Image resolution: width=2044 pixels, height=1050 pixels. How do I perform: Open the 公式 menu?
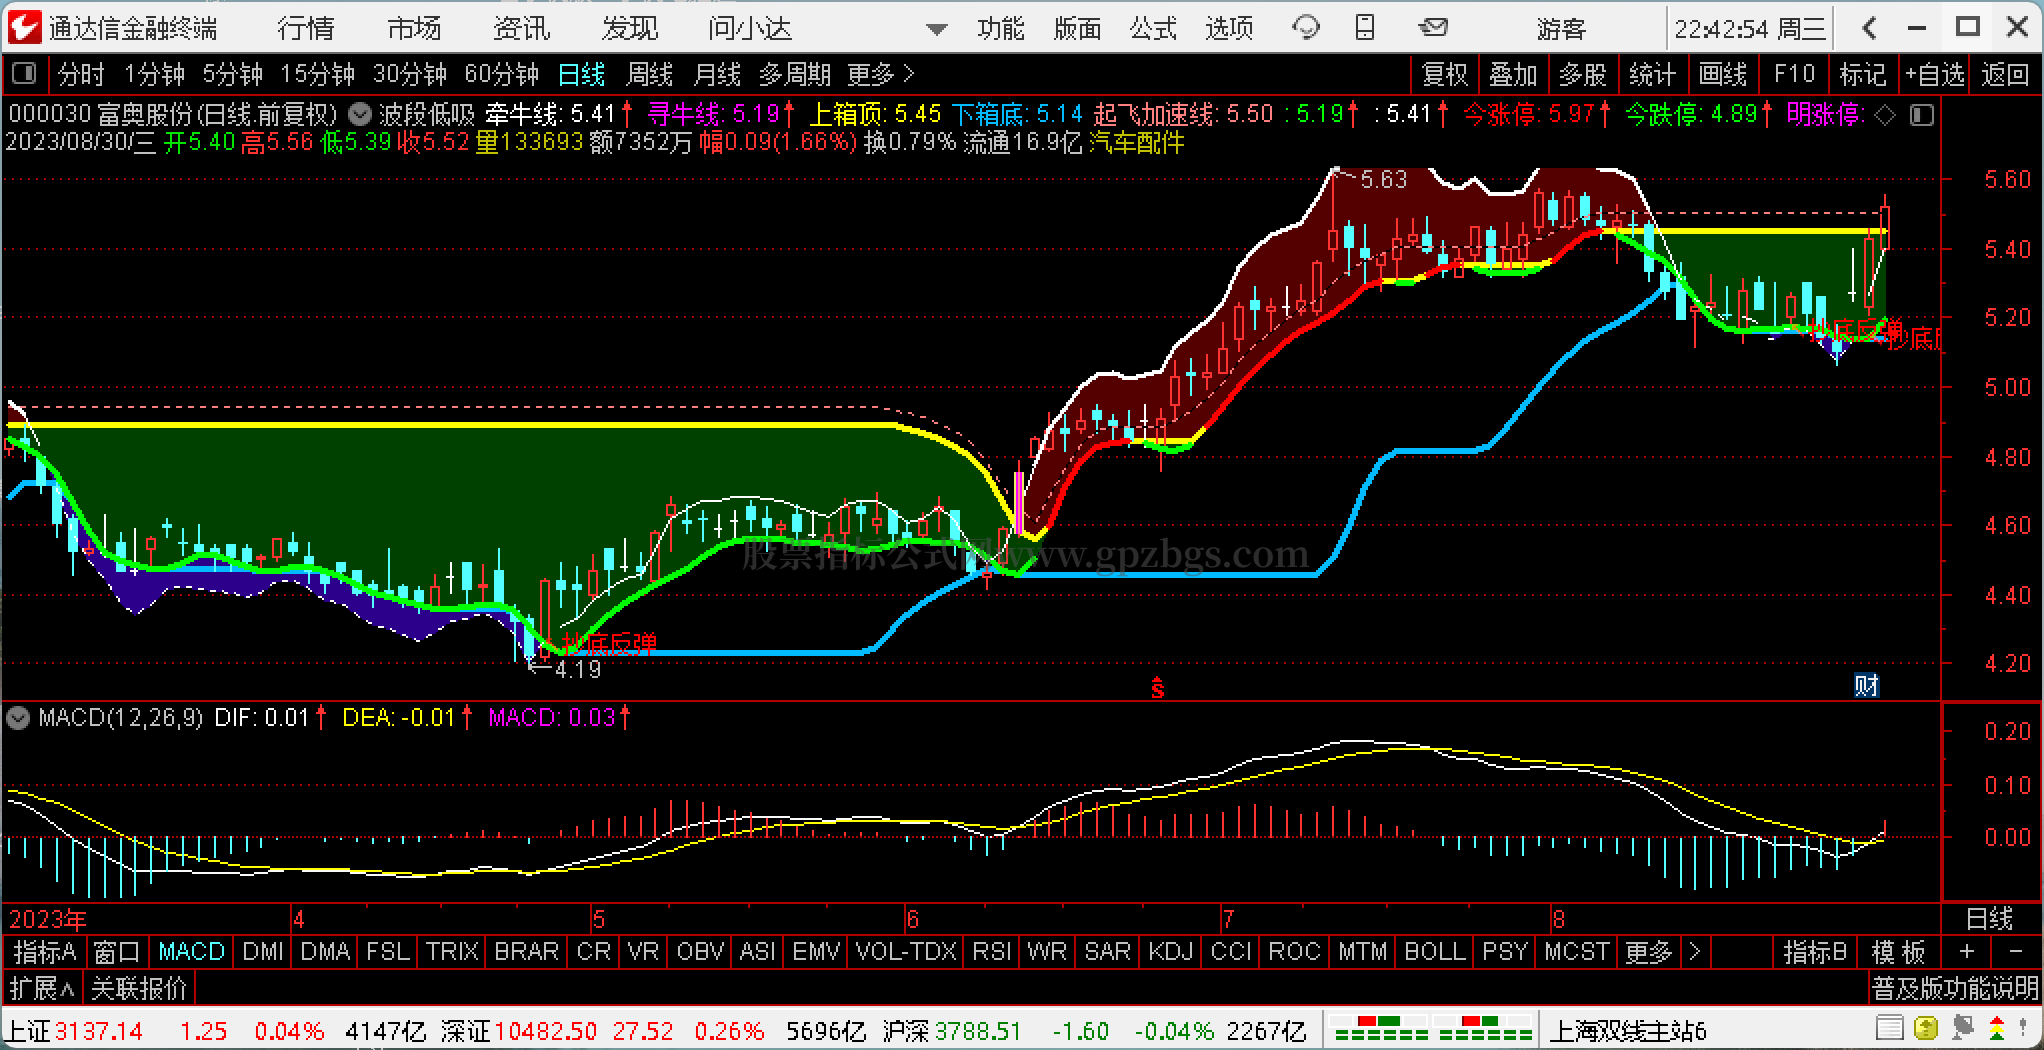coord(1153,29)
